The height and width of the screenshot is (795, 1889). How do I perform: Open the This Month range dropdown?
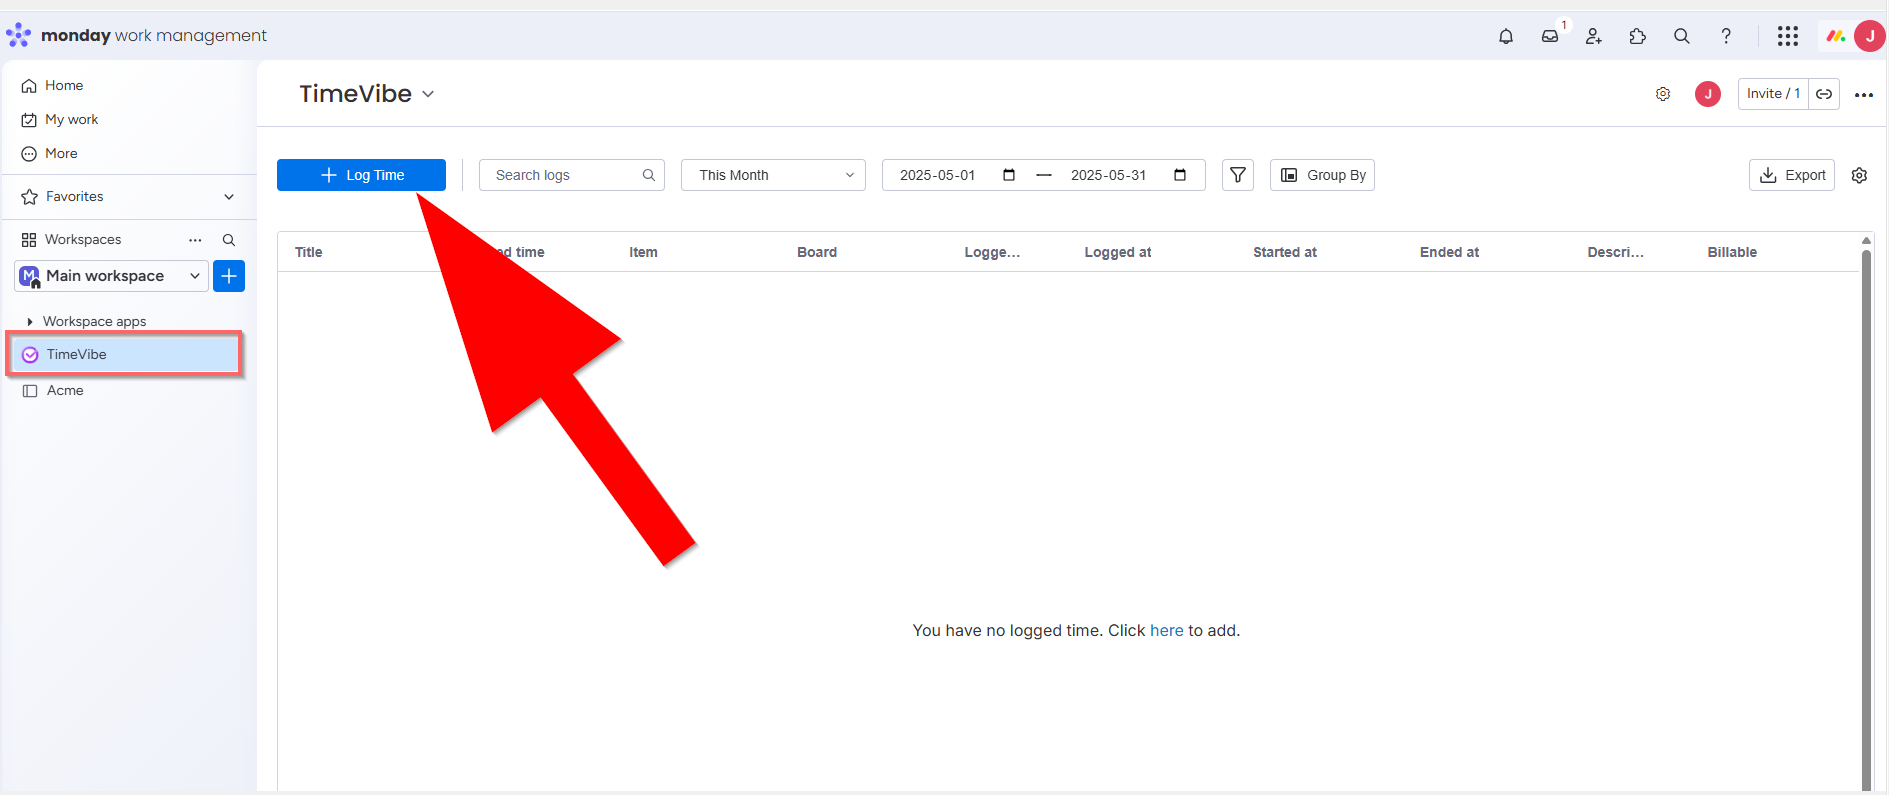click(773, 175)
